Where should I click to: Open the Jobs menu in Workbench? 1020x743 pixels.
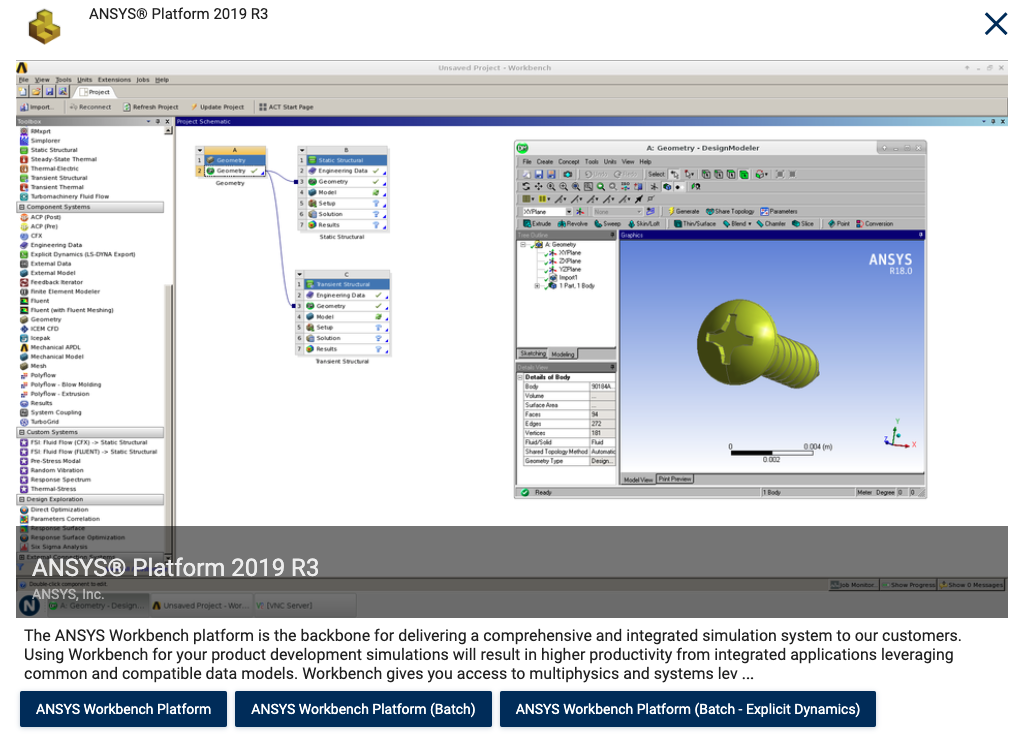click(142, 80)
